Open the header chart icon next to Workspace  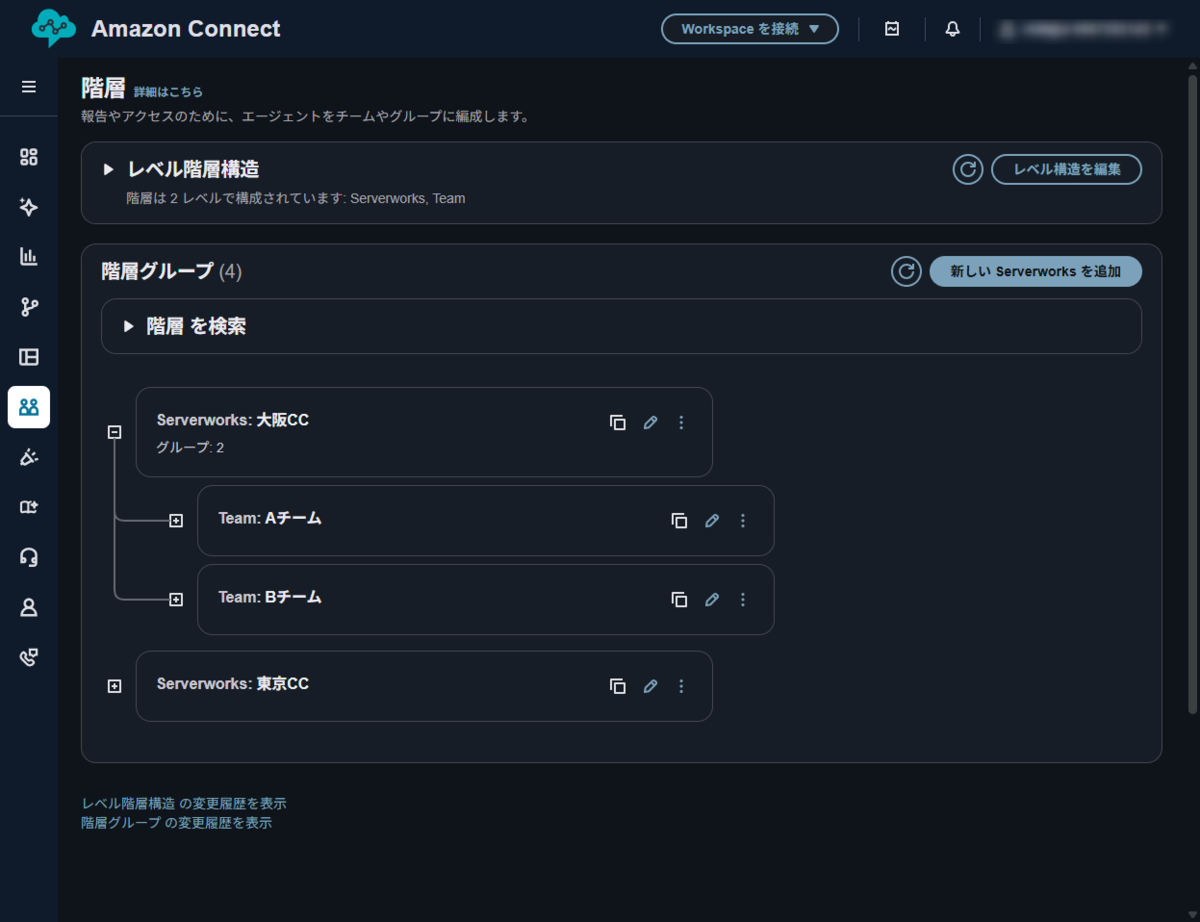coord(892,29)
